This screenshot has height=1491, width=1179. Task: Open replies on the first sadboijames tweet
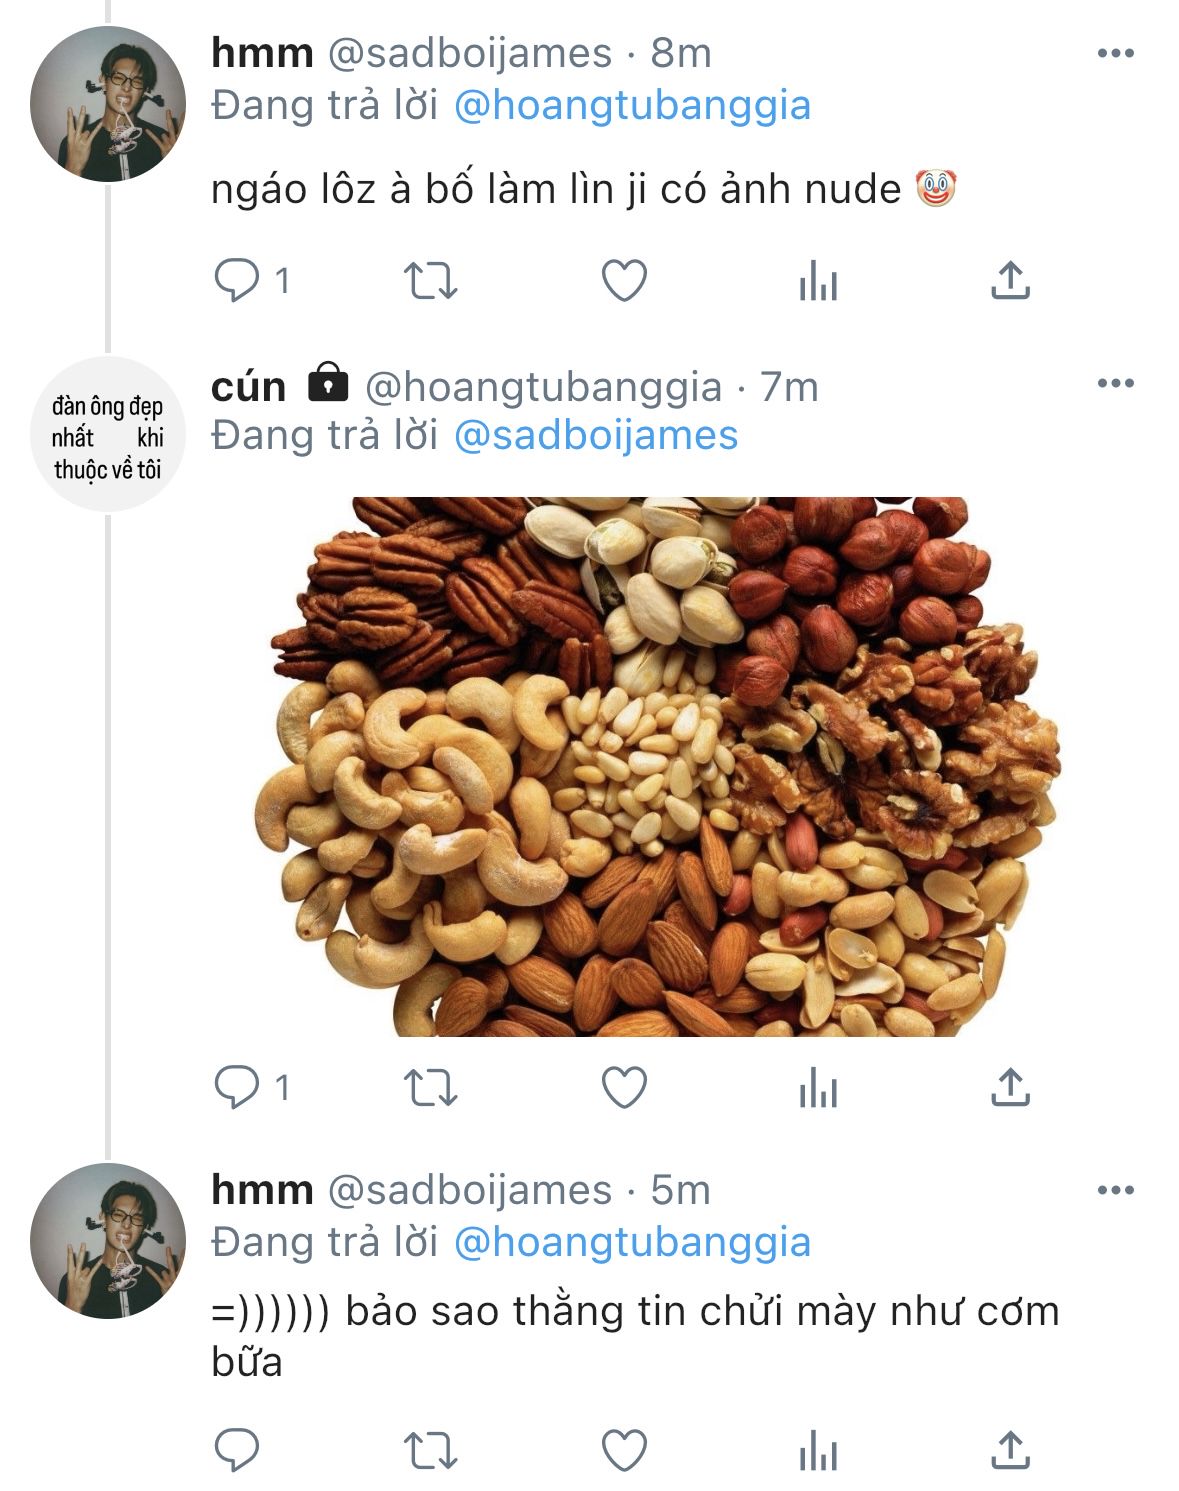tap(238, 281)
